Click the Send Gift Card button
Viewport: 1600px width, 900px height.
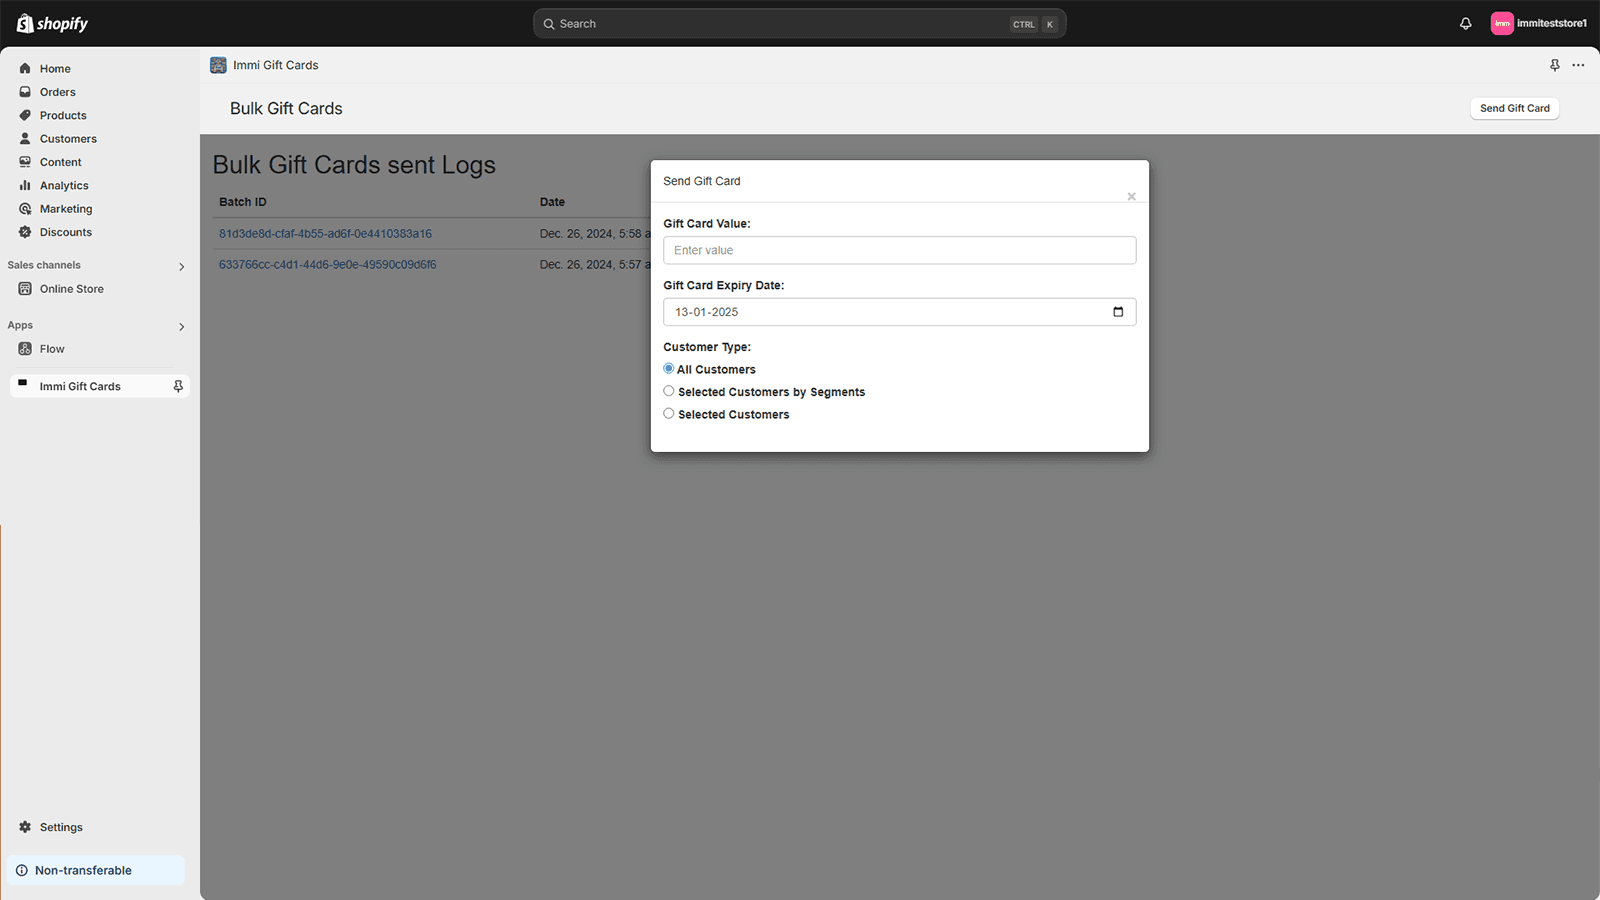[x=1514, y=107]
